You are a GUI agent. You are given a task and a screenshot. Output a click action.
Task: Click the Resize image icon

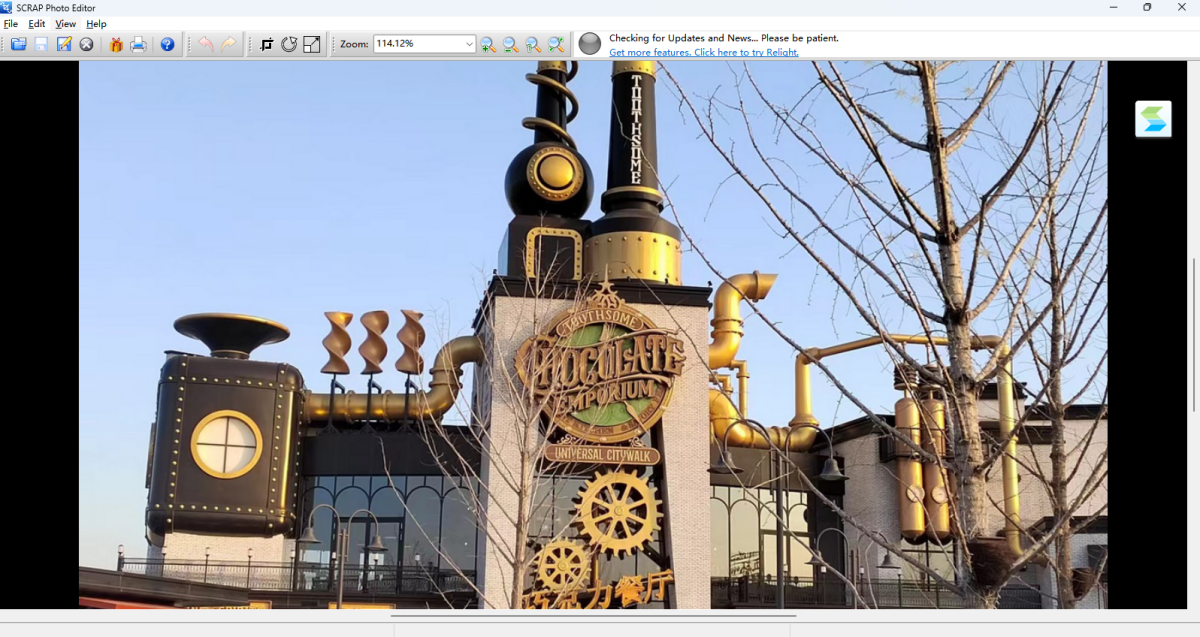[x=312, y=44]
